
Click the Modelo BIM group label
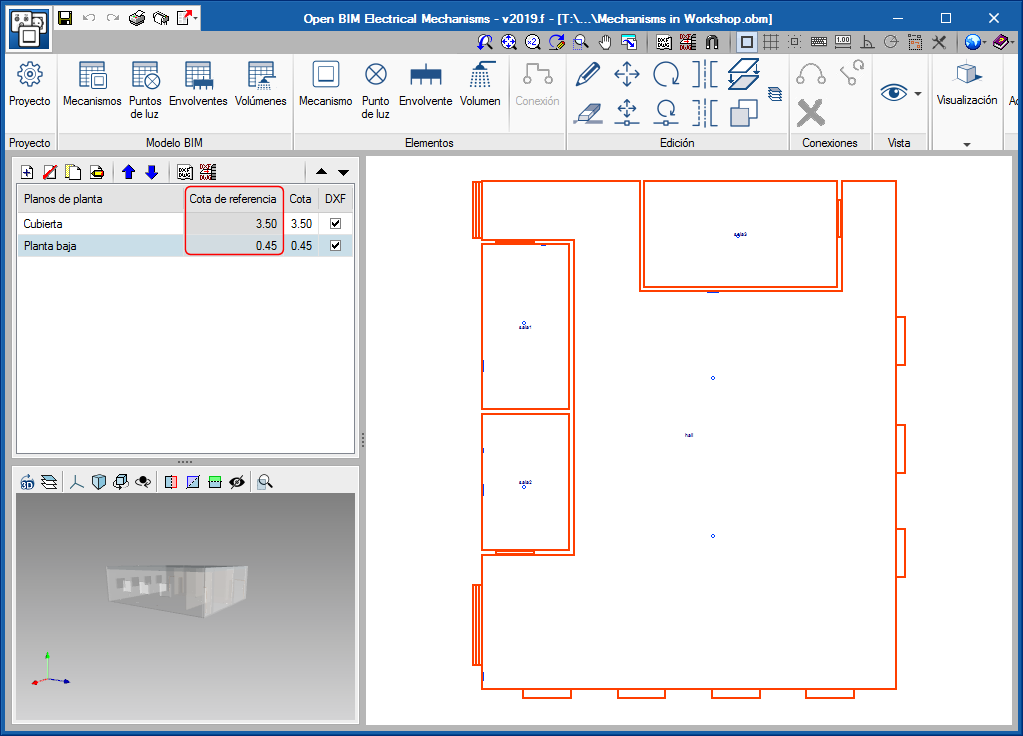coord(174,142)
